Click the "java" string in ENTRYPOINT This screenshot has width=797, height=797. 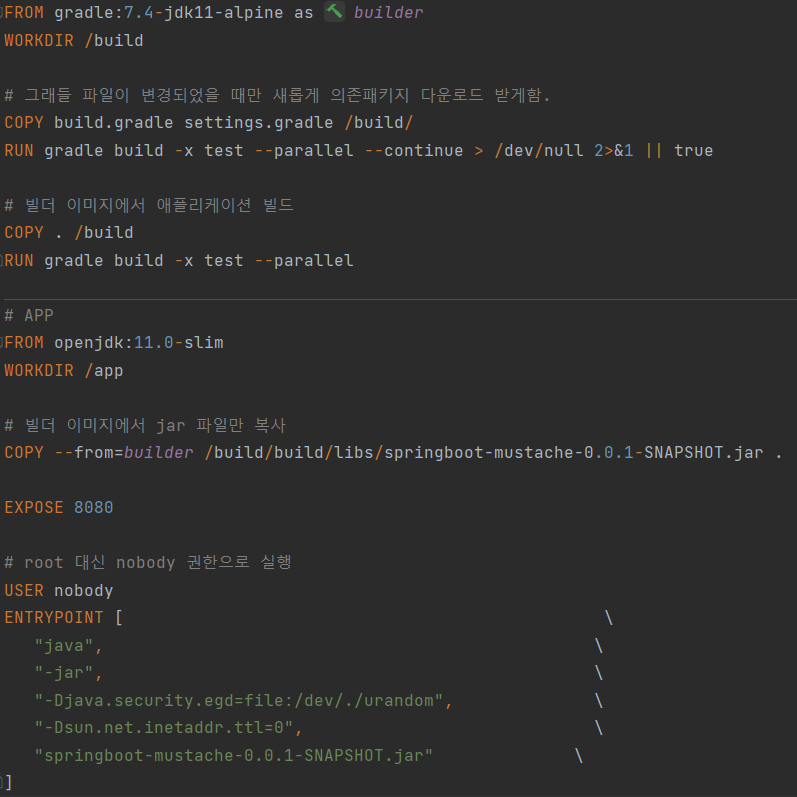click(x=64, y=646)
